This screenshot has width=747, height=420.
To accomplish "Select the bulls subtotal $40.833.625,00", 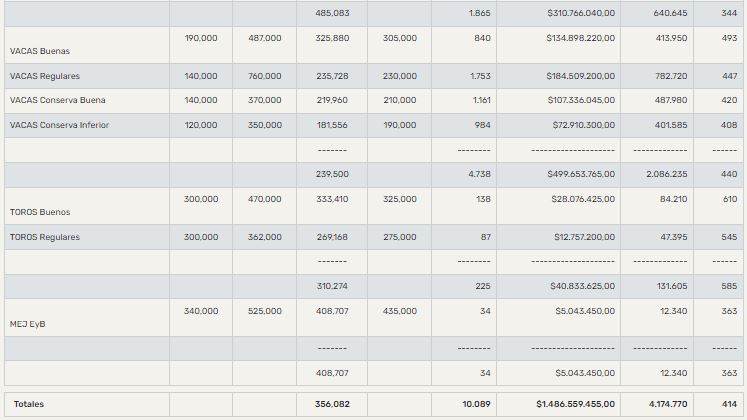I will pos(583,286).
